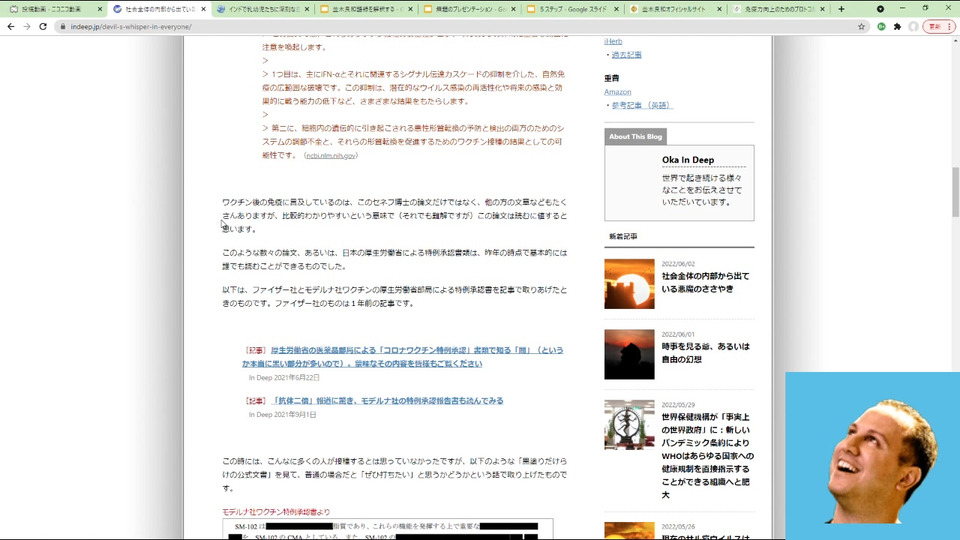The image size is (960, 540).
Task: Click the redacted モデルナ document image
Action: pyautogui.click(x=388, y=529)
